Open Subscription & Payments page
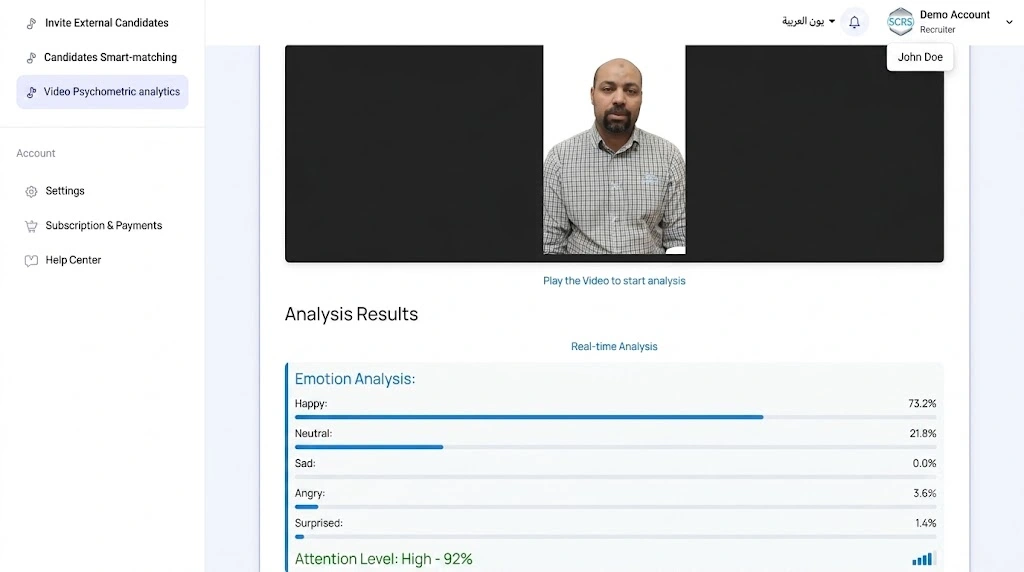1024x572 pixels. (103, 226)
